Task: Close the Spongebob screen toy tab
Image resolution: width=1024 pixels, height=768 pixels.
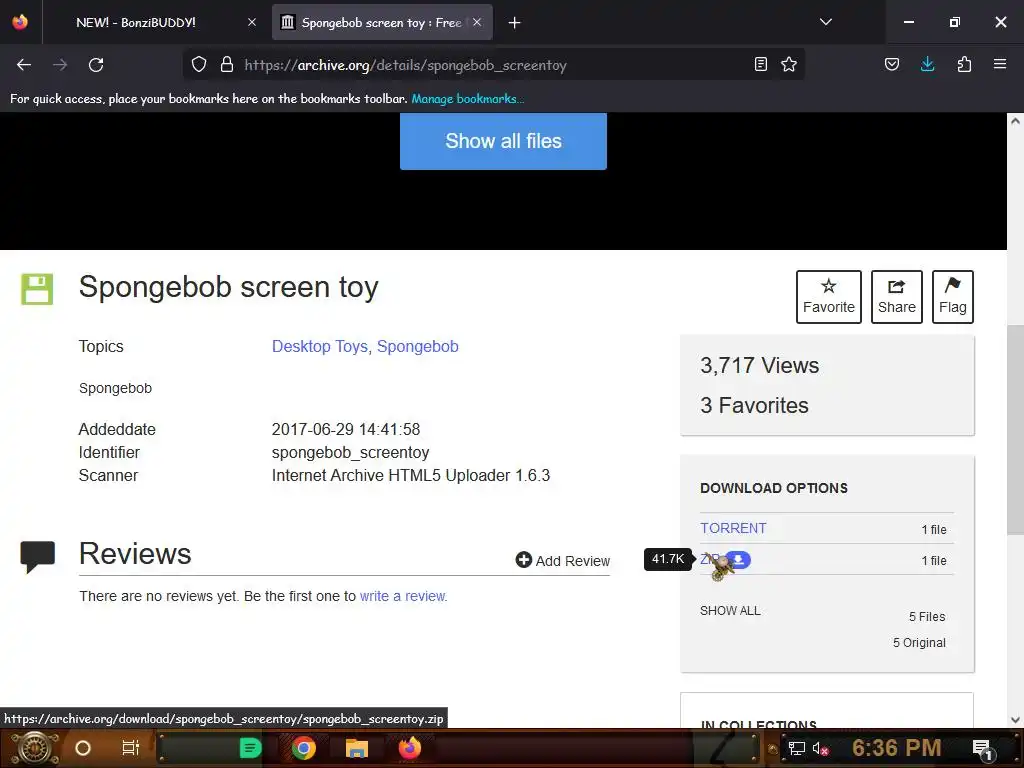Action: [477, 22]
